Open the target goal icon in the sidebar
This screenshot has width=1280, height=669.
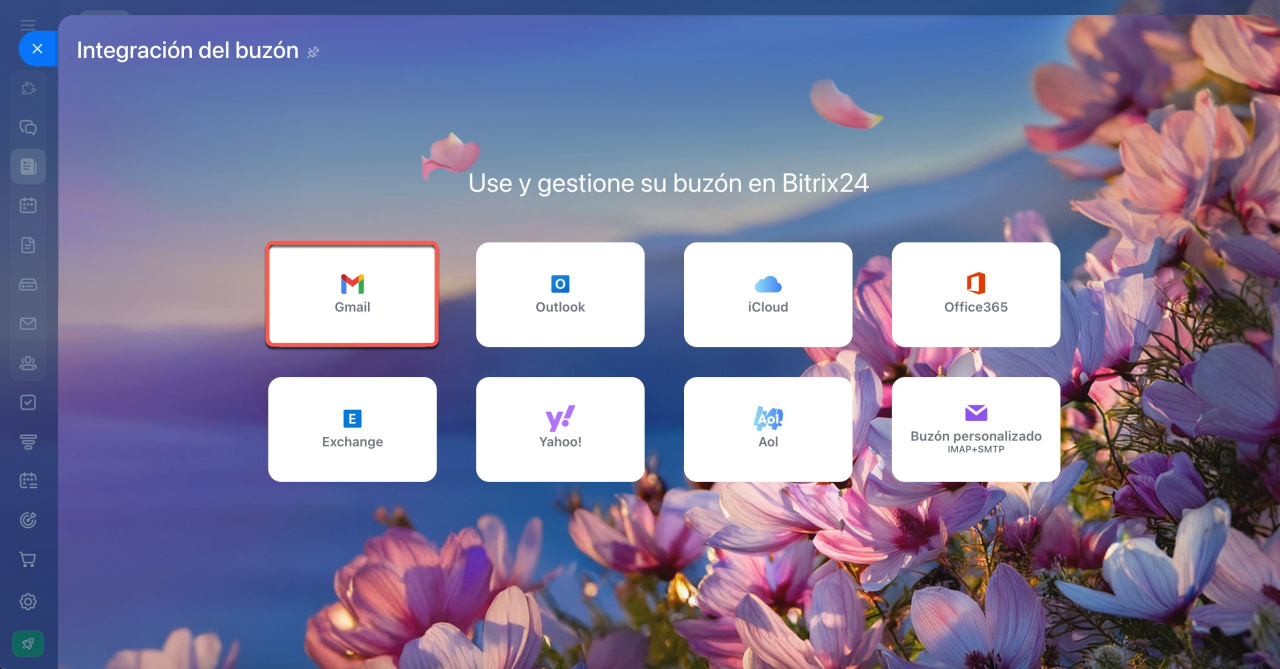[28, 520]
